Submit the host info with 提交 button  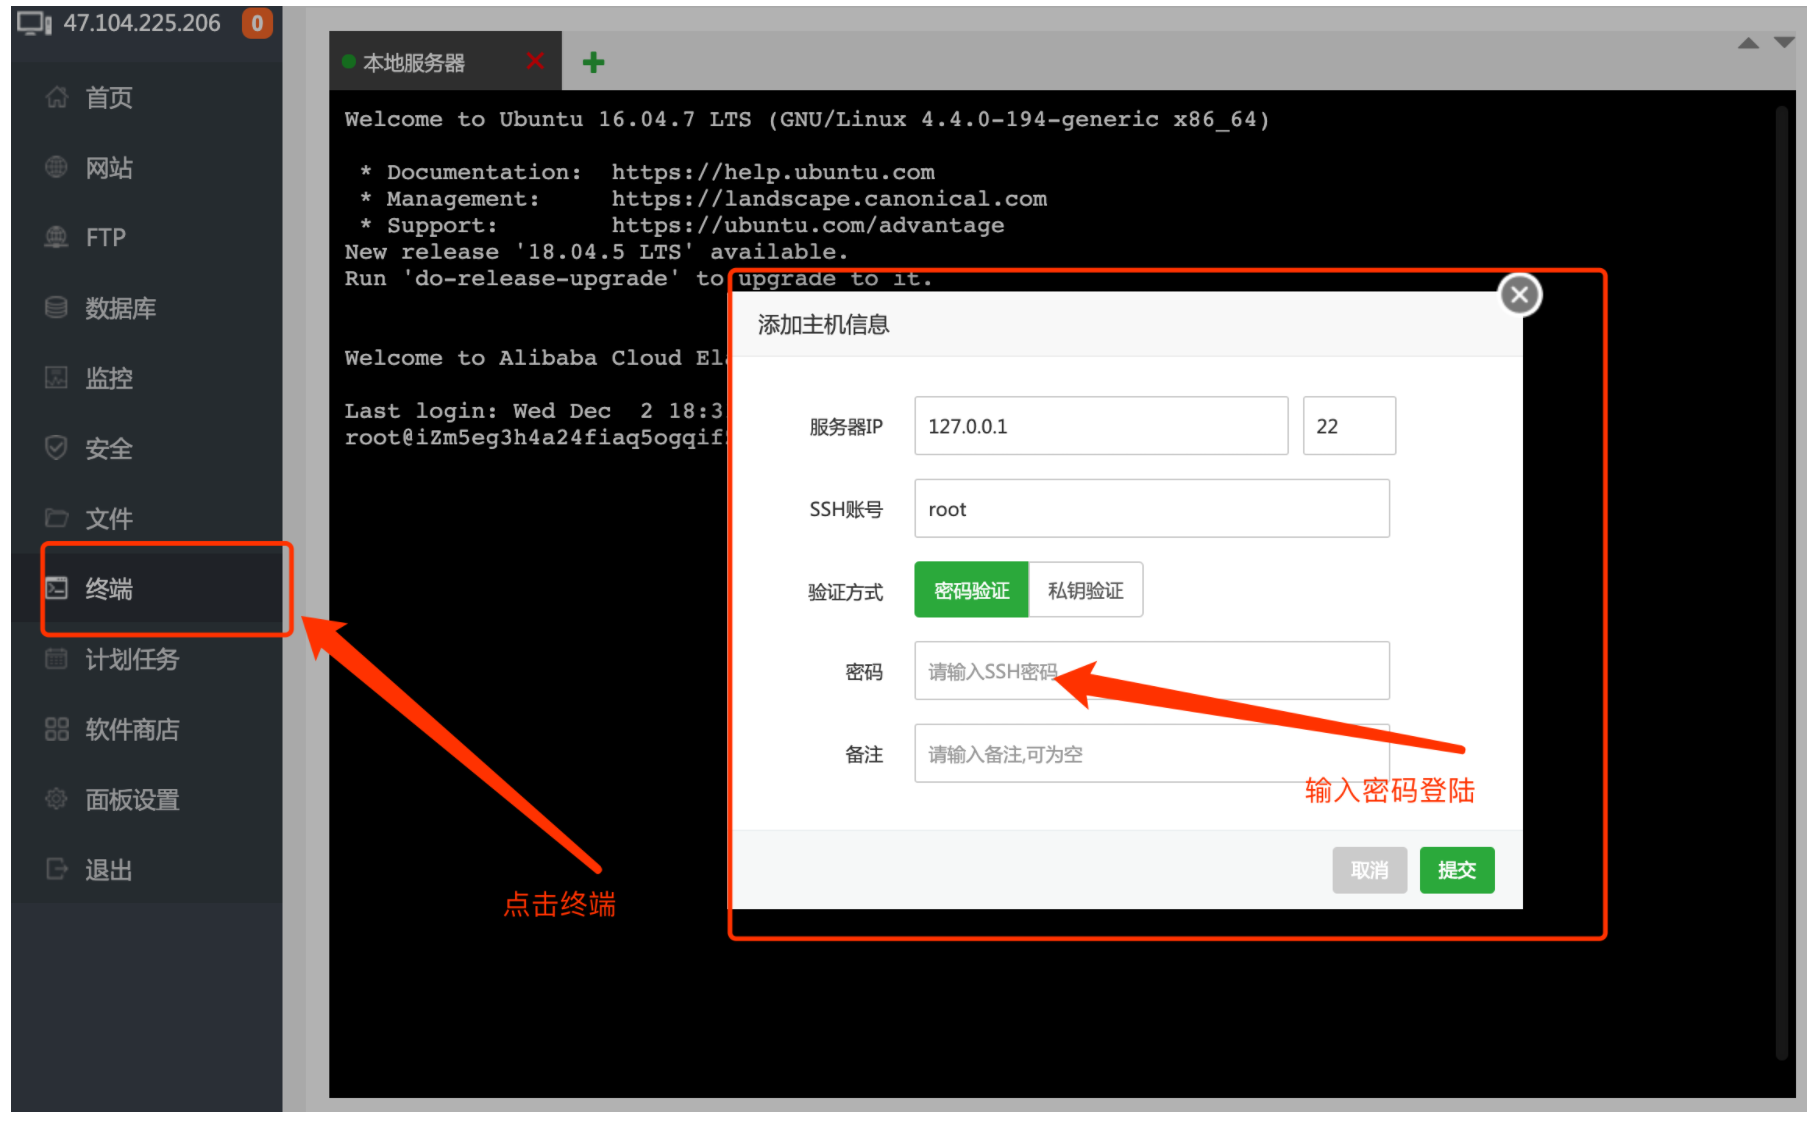coord(1456,869)
